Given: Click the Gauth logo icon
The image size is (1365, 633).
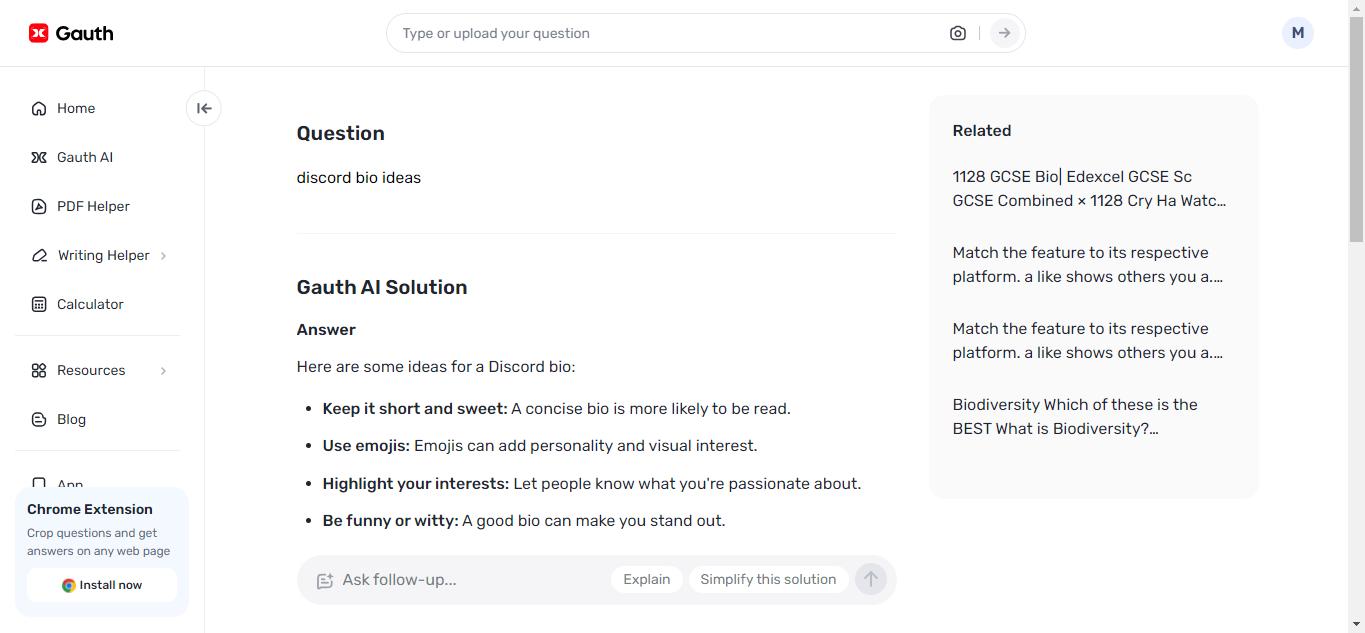Looking at the screenshot, I should [39, 33].
